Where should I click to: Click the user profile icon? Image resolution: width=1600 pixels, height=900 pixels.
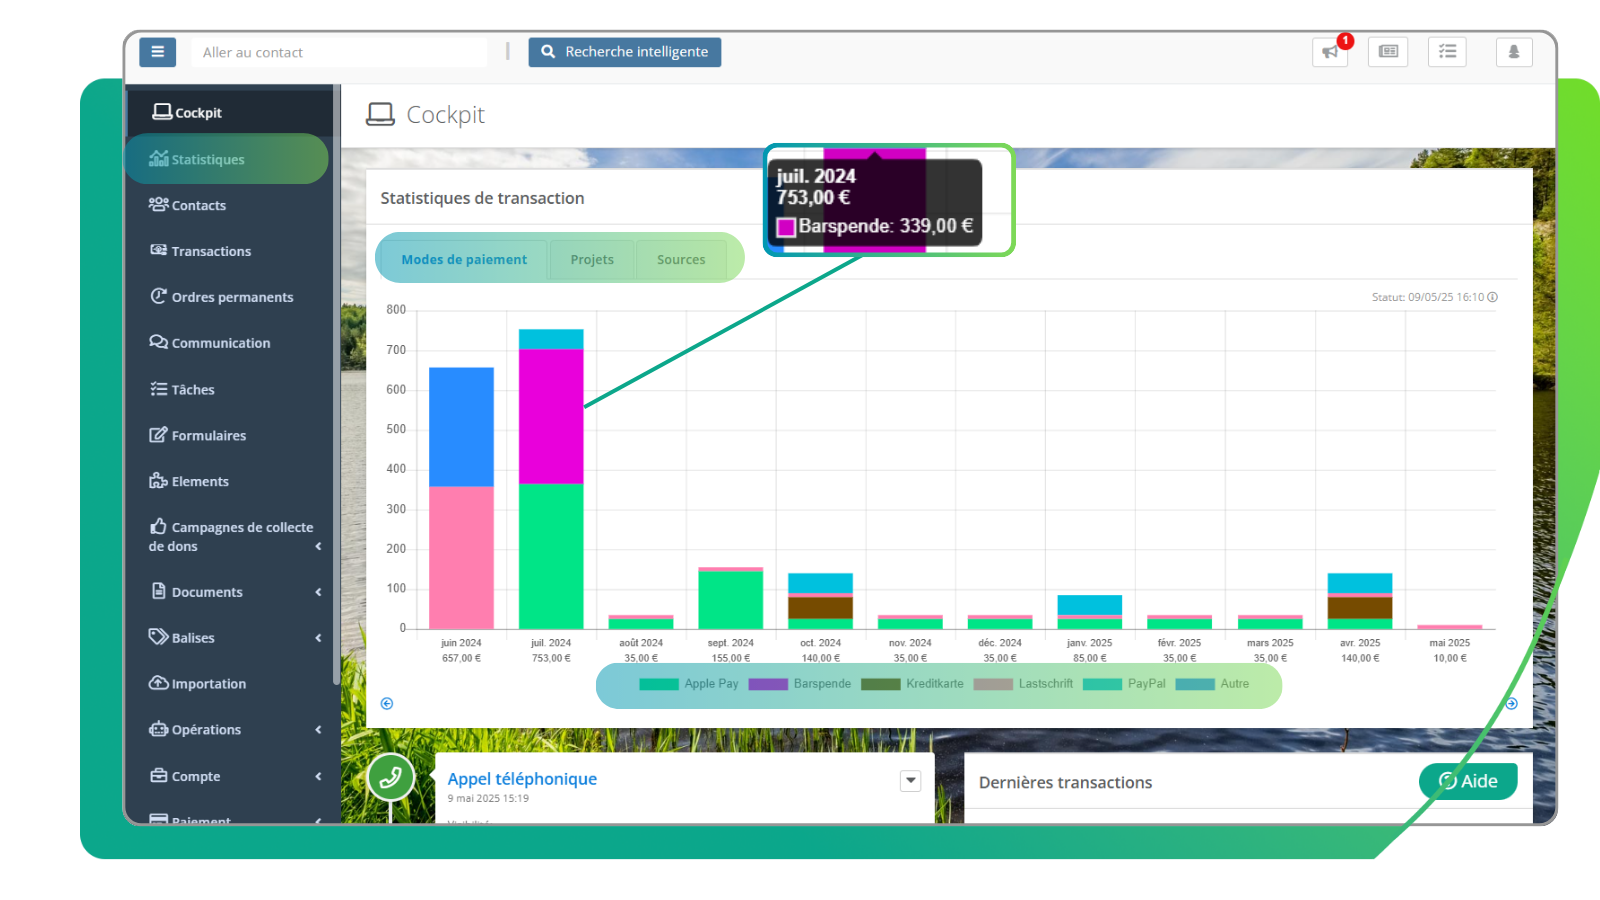click(1513, 52)
